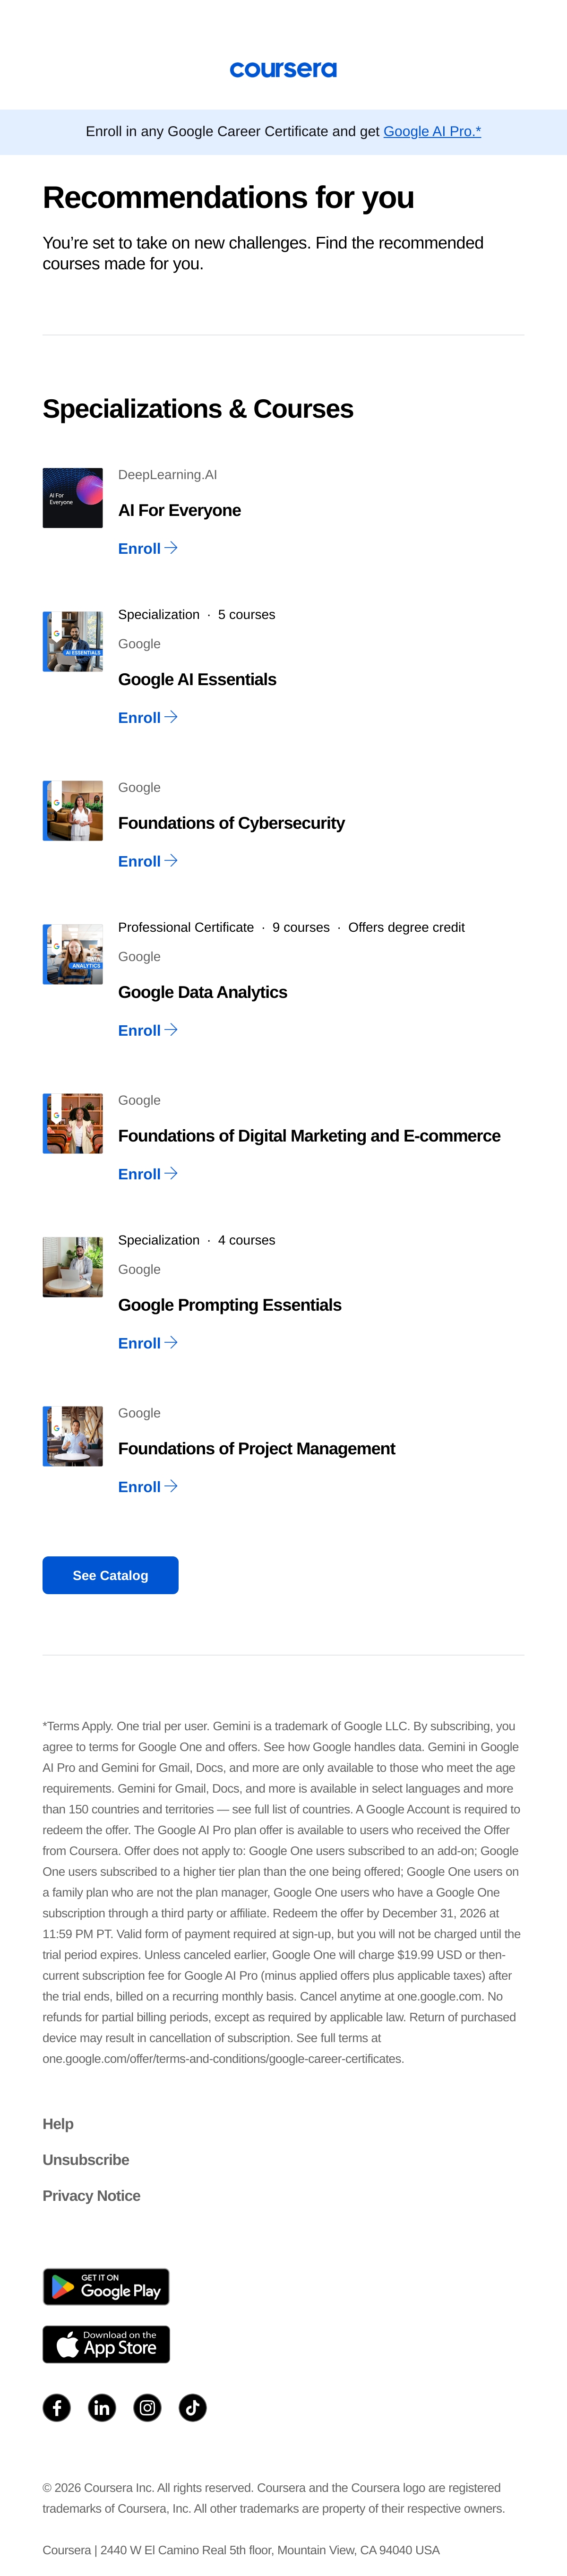567x2576 pixels.
Task: Click the Coursera logo at top
Action: 283,69
